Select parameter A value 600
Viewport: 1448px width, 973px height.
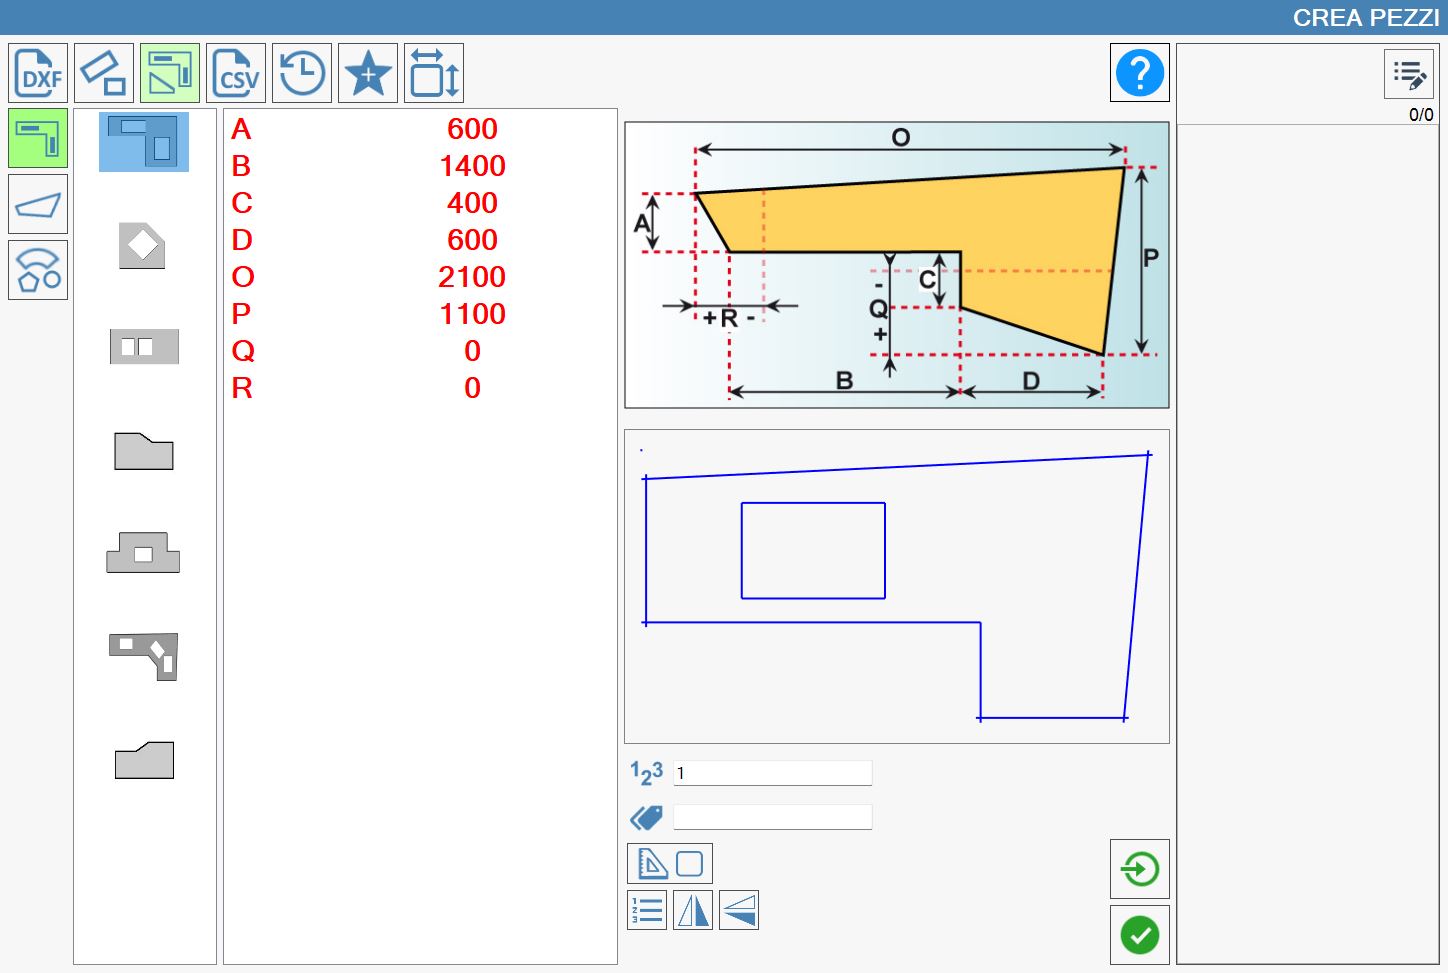472,129
